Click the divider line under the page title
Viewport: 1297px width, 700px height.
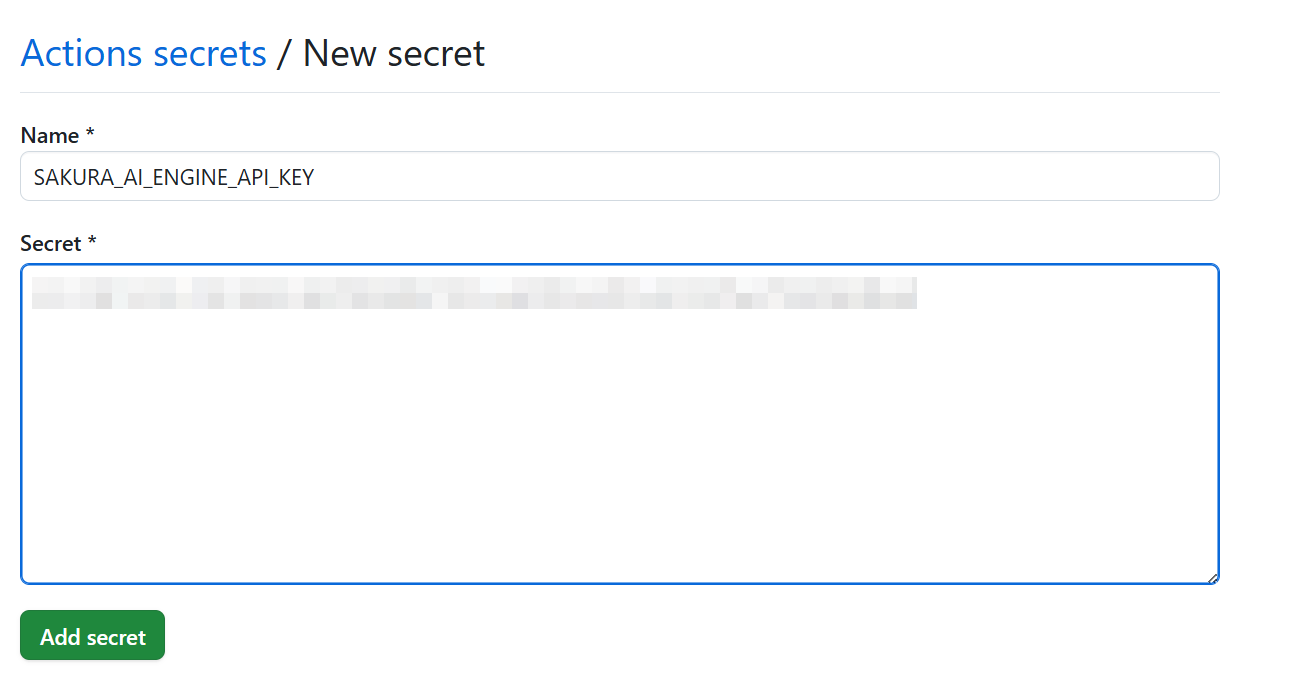coord(620,90)
